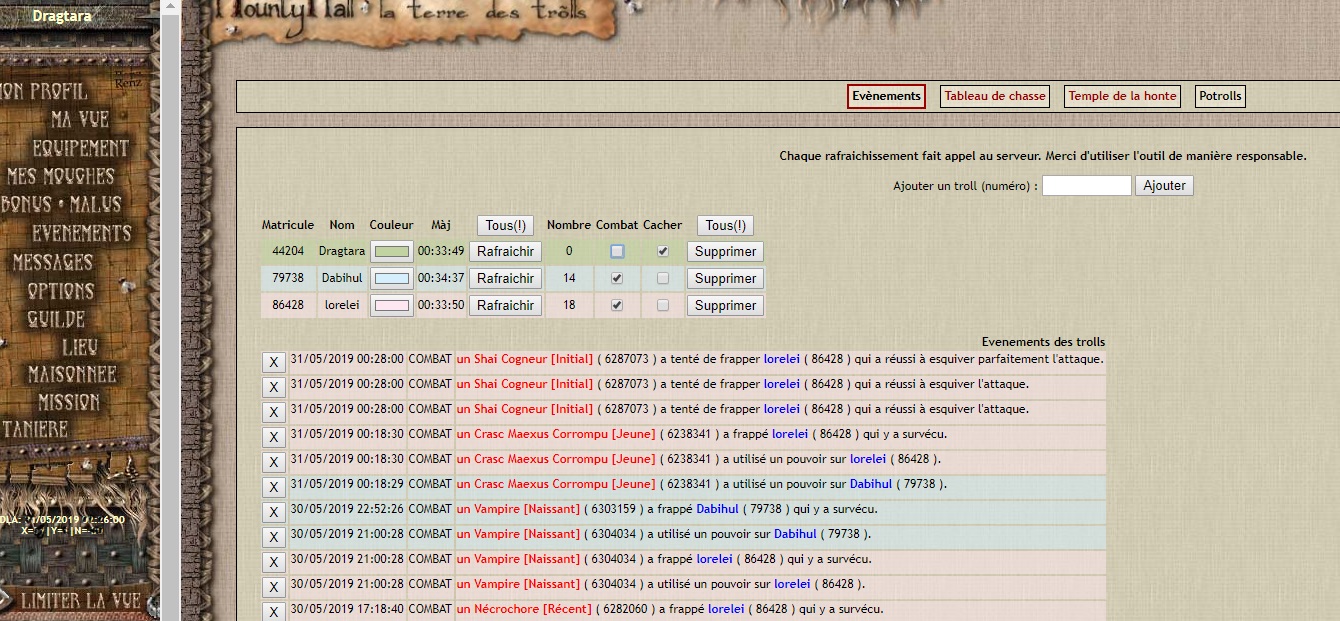Image resolution: width=1340 pixels, height=621 pixels.
Task: Dismiss the Nécrochore event with X
Action: click(273, 611)
